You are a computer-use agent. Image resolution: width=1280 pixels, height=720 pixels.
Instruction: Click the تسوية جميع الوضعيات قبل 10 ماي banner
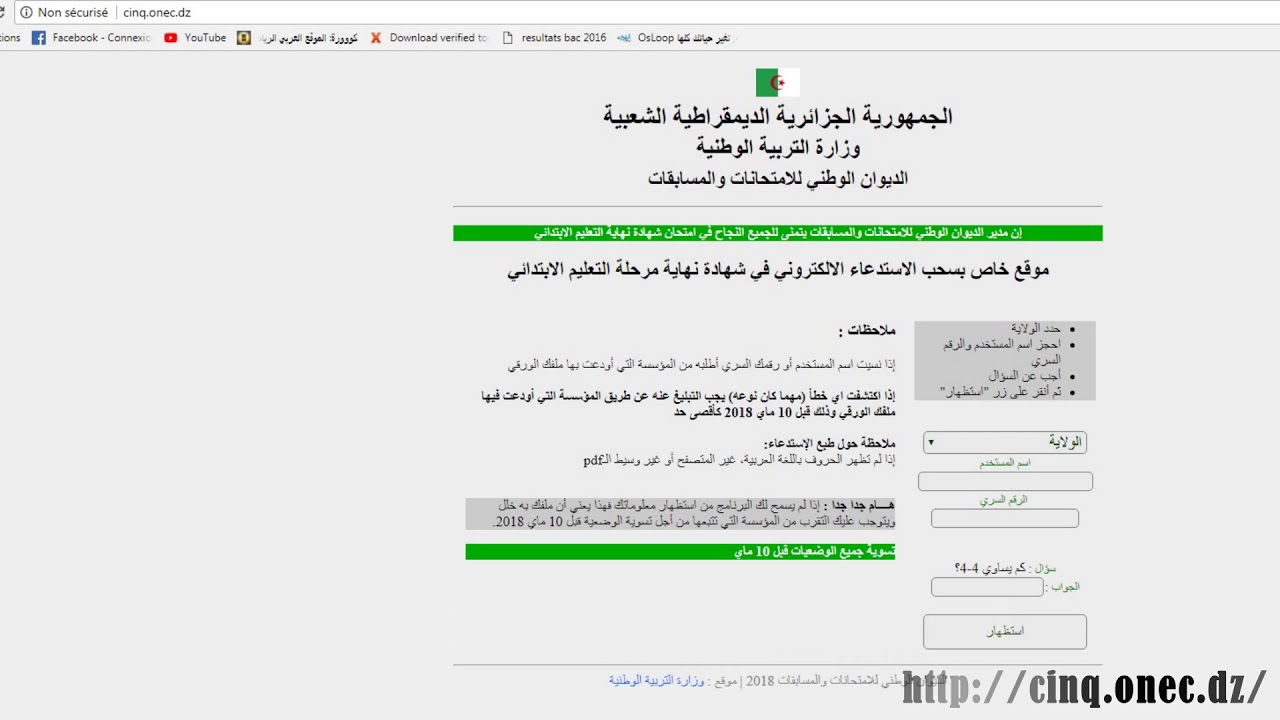point(680,551)
